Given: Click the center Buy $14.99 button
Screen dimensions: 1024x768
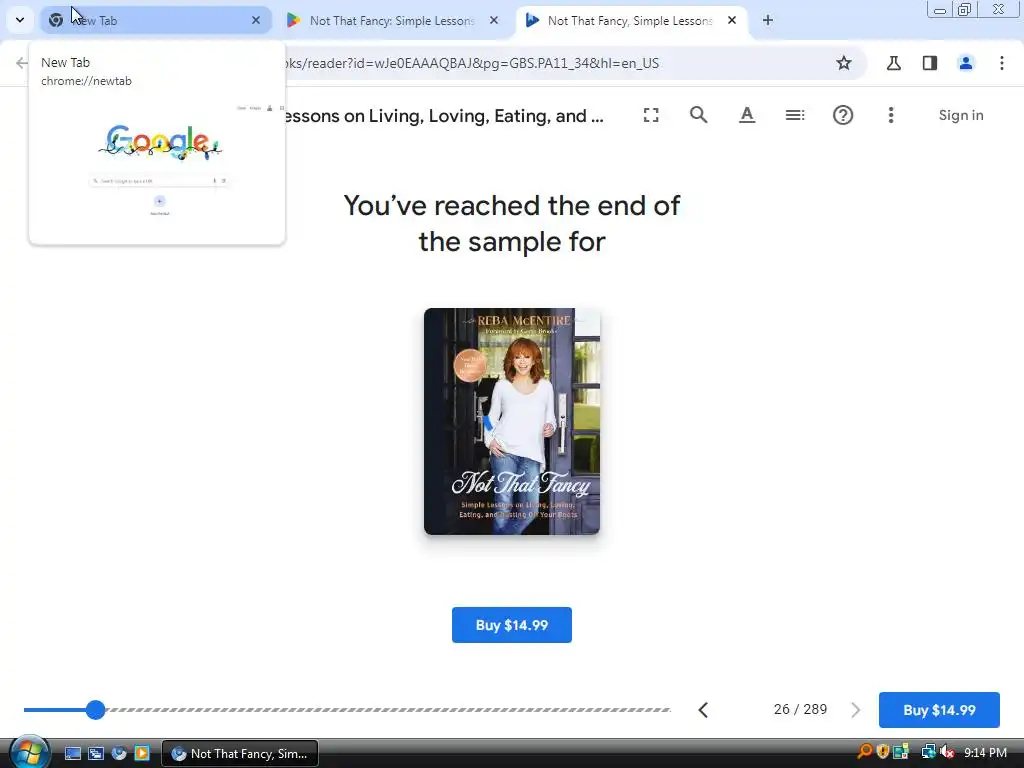Looking at the screenshot, I should click(512, 625).
